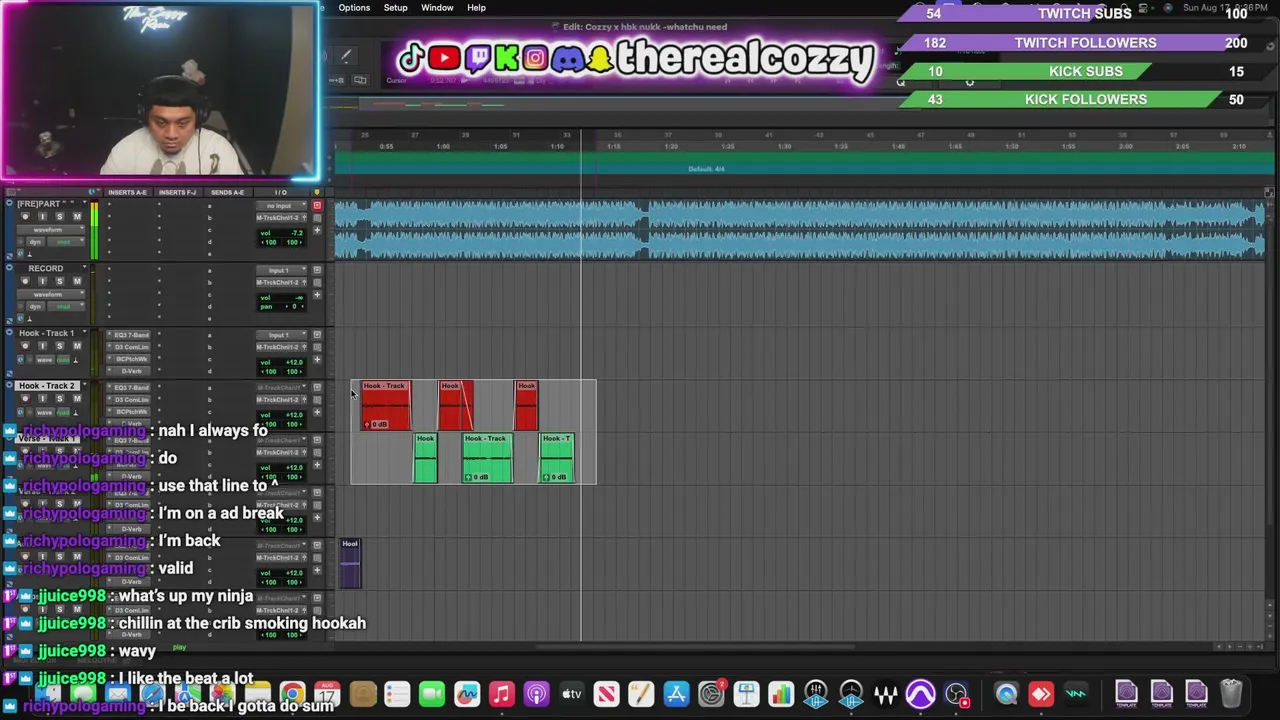Solo Hook - Track 1
Viewport: 1280px width, 720px height.
(x=60, y=346)
